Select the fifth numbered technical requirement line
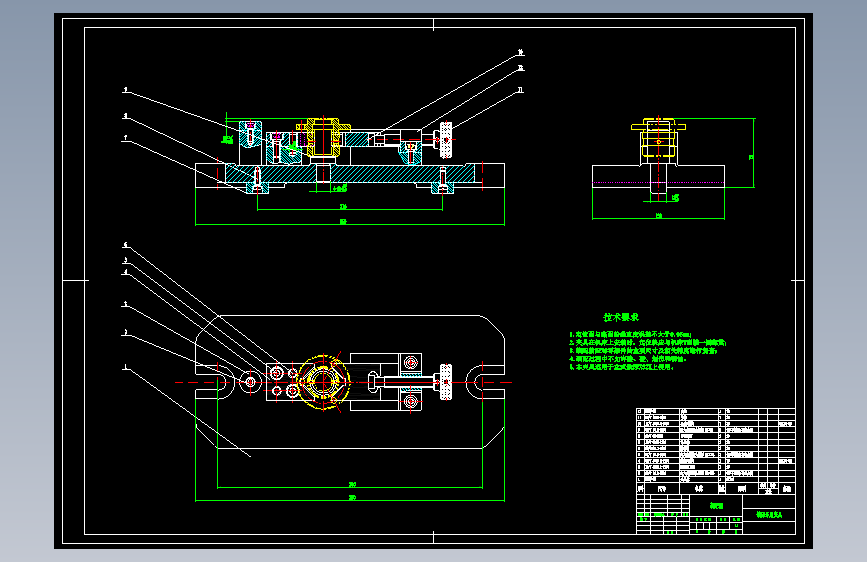Screen dimensions: 867x562 pyautogui.click(x=621, y=367)
